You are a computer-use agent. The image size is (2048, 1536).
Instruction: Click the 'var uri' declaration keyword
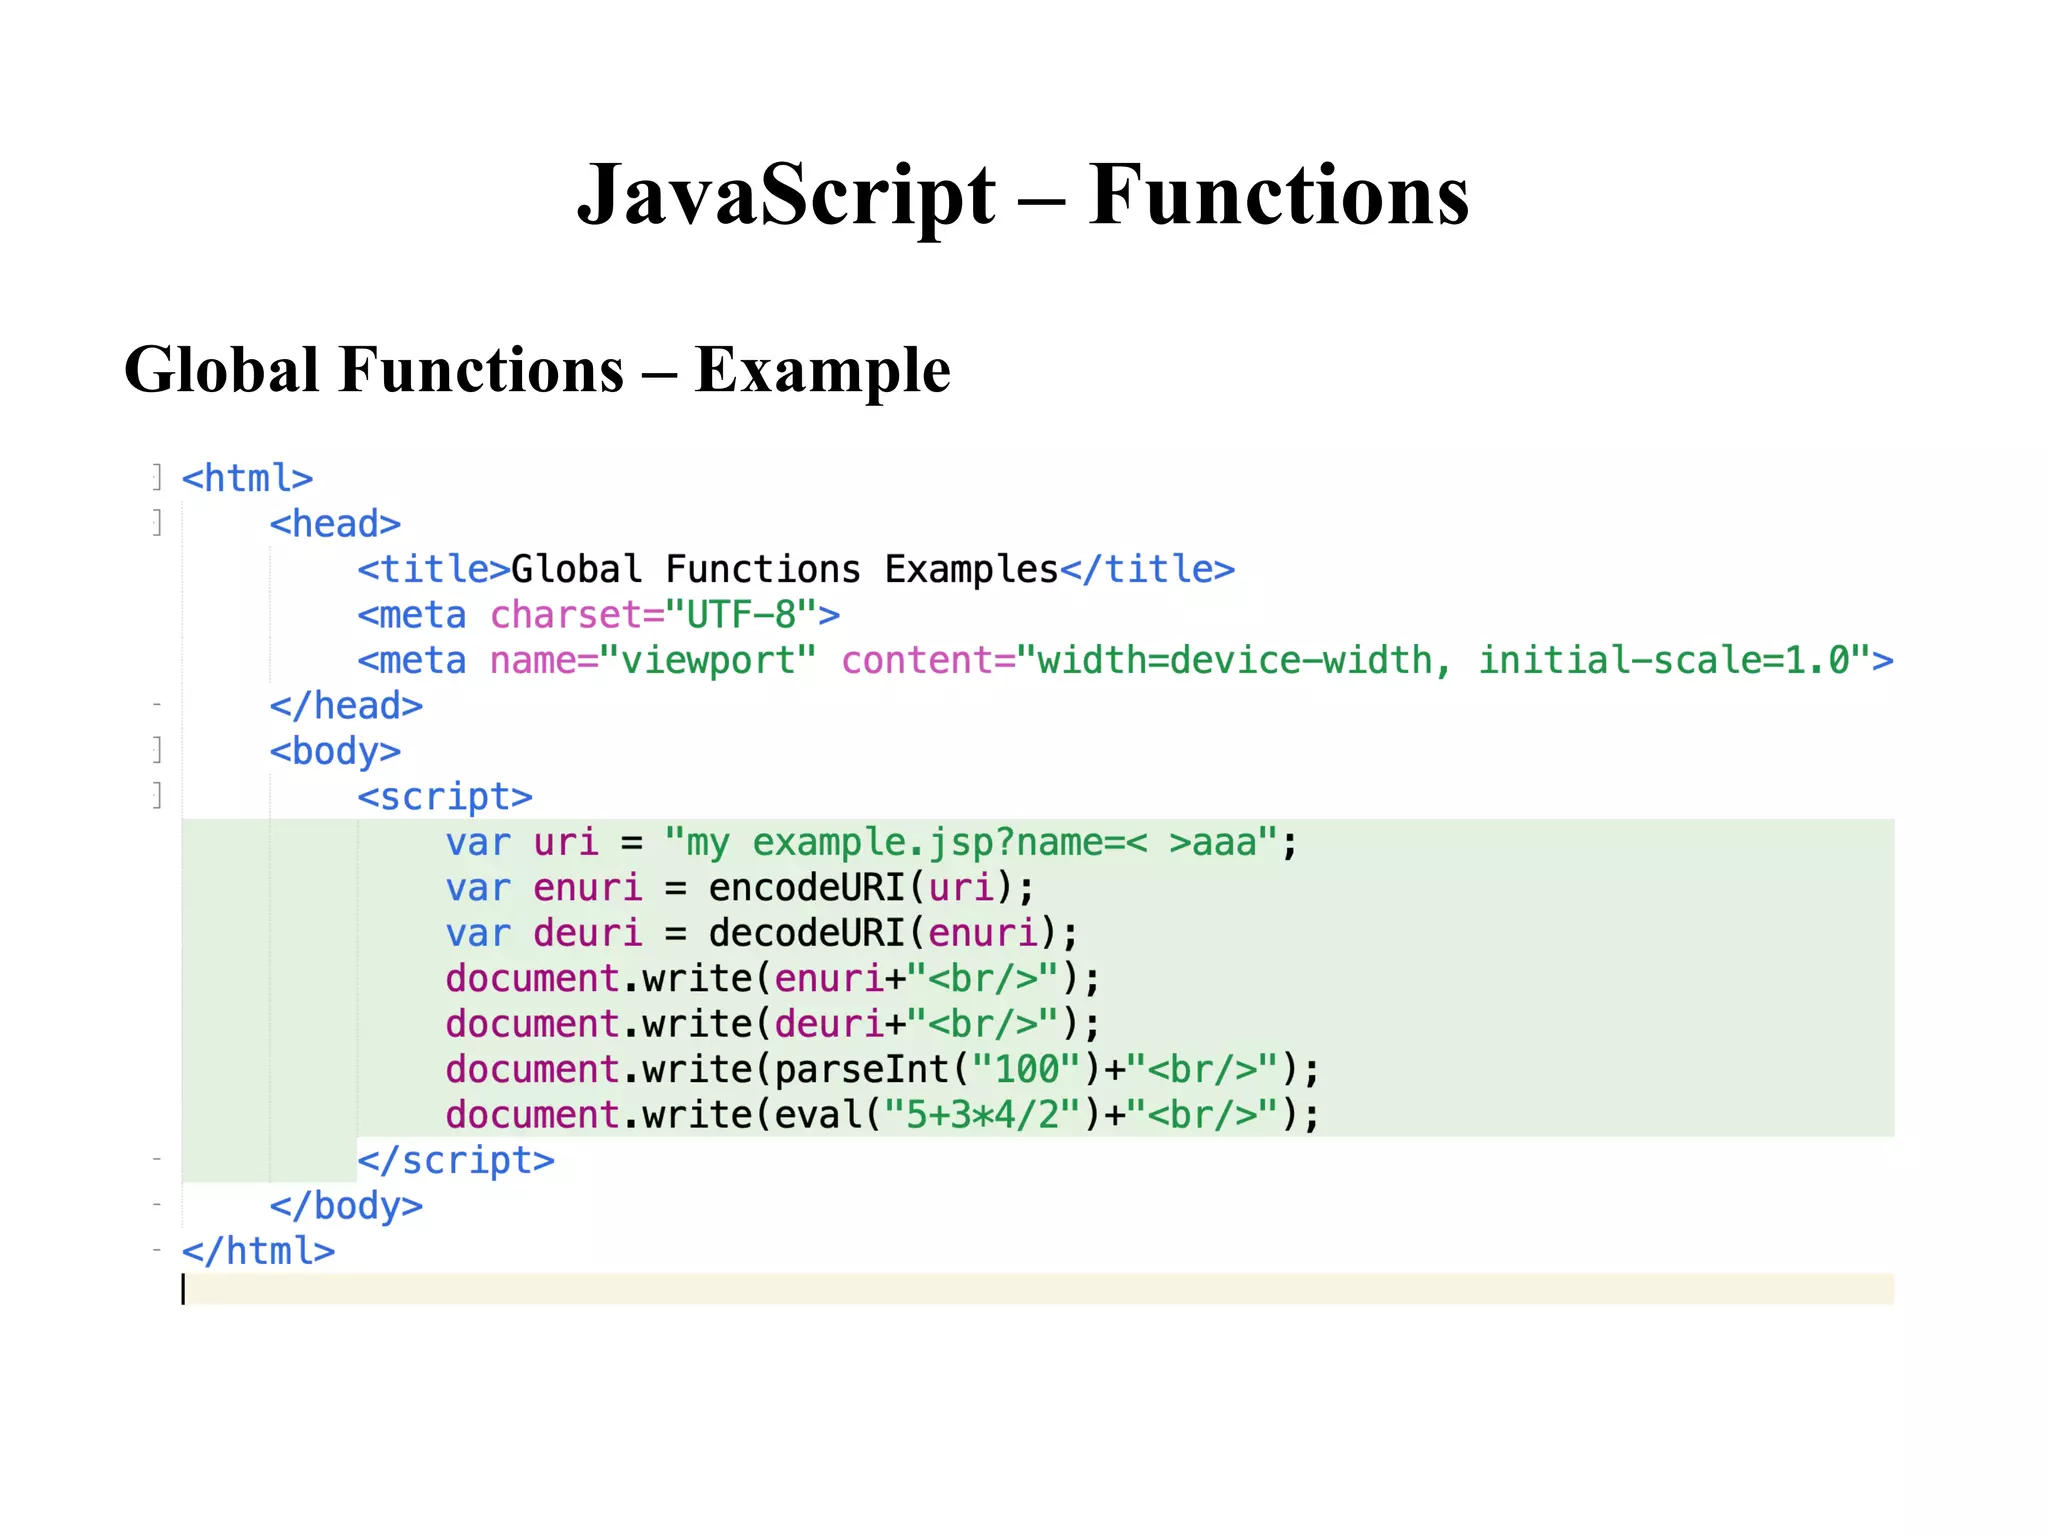pos(478,843)
